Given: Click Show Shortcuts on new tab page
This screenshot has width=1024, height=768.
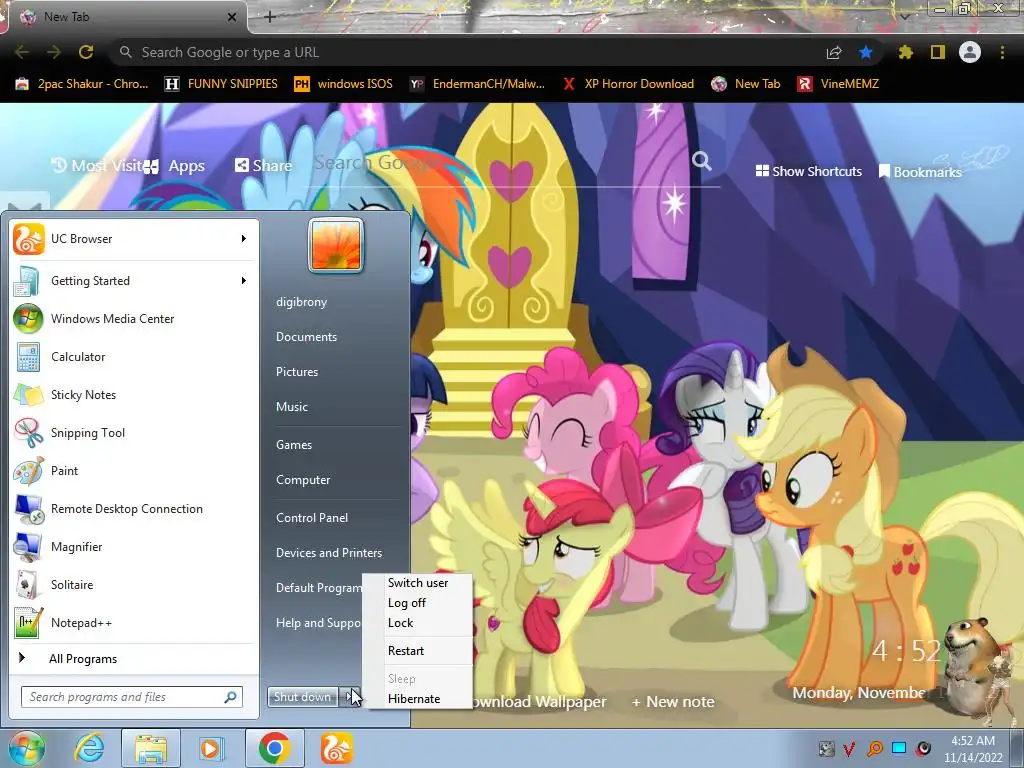Looking at the screenshot, I should (808, 171).
